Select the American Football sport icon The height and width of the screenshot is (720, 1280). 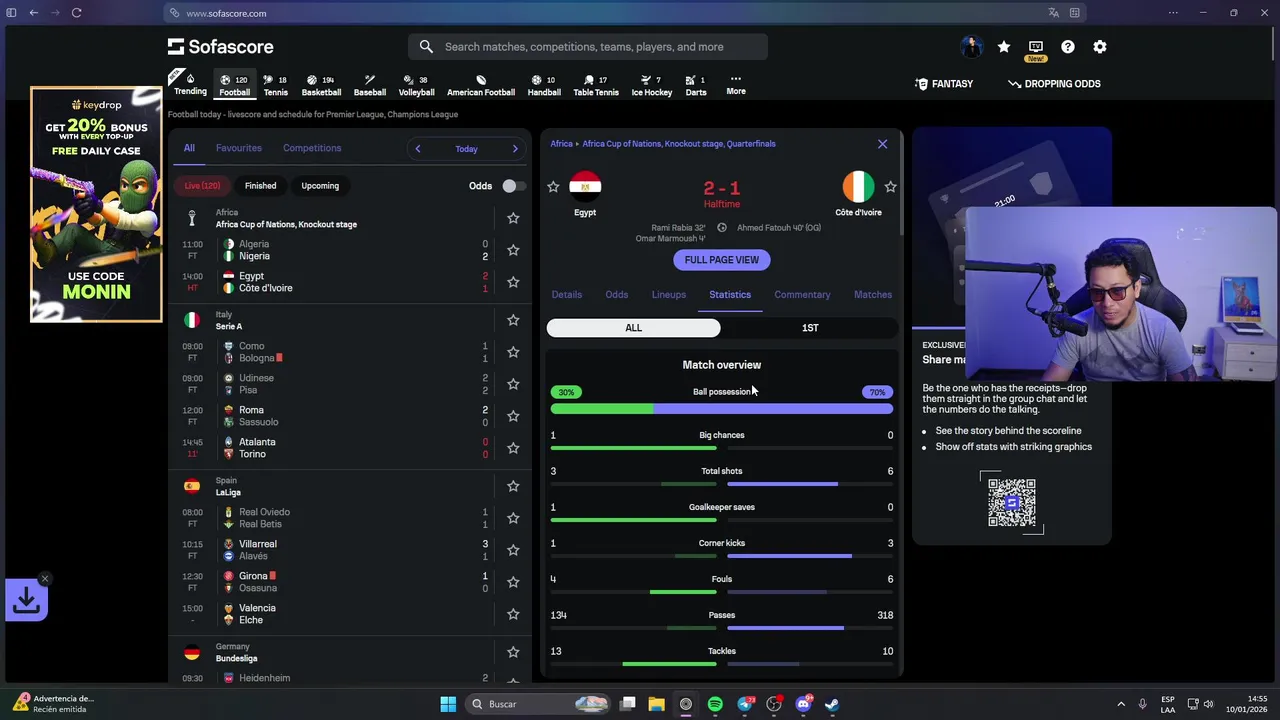pos(481,85)
